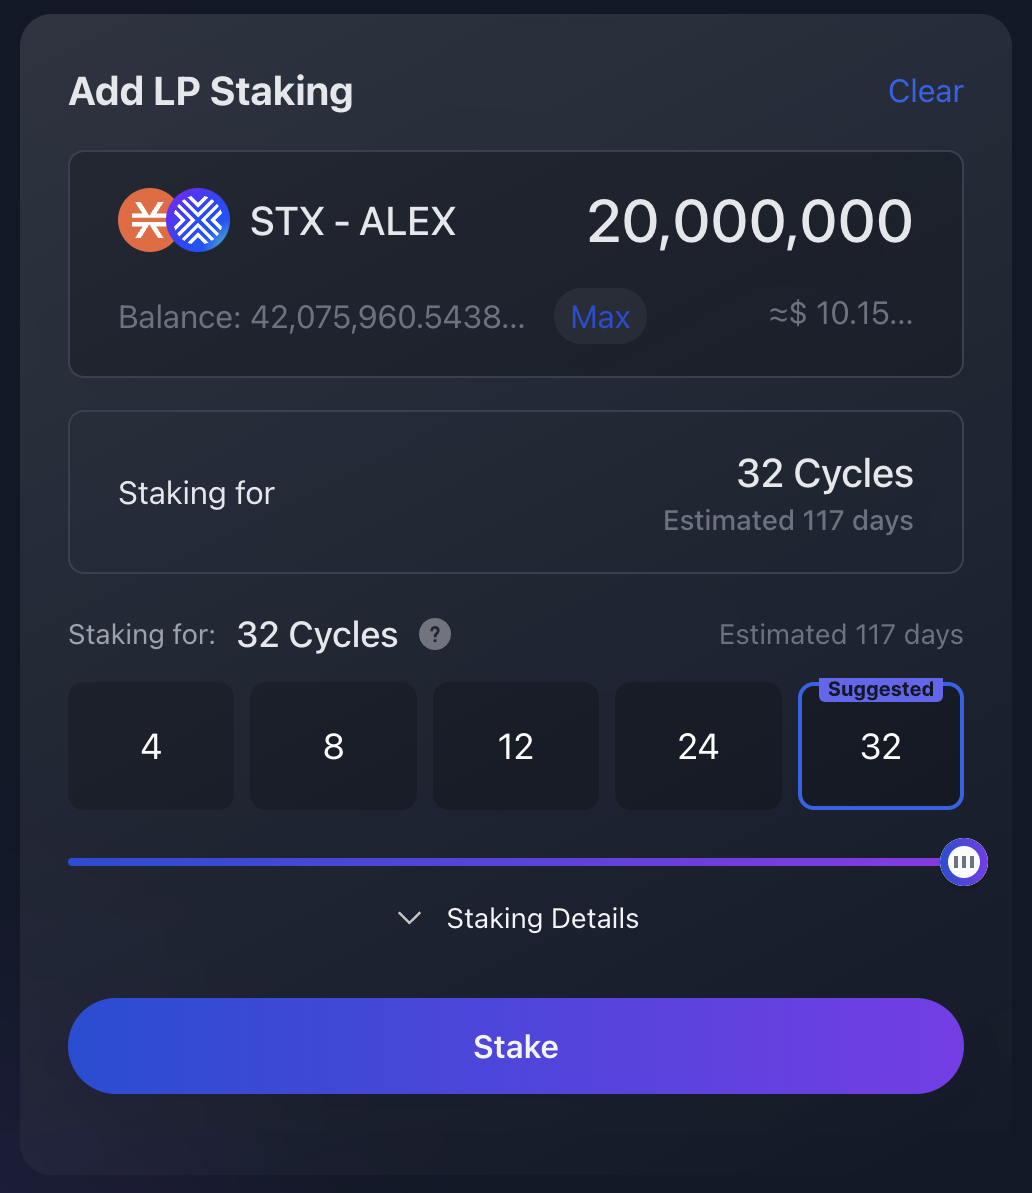This screenshot has width=1032, height=1193.
Task: Select the 4 cycles option
Action: (x=151, y=746)
